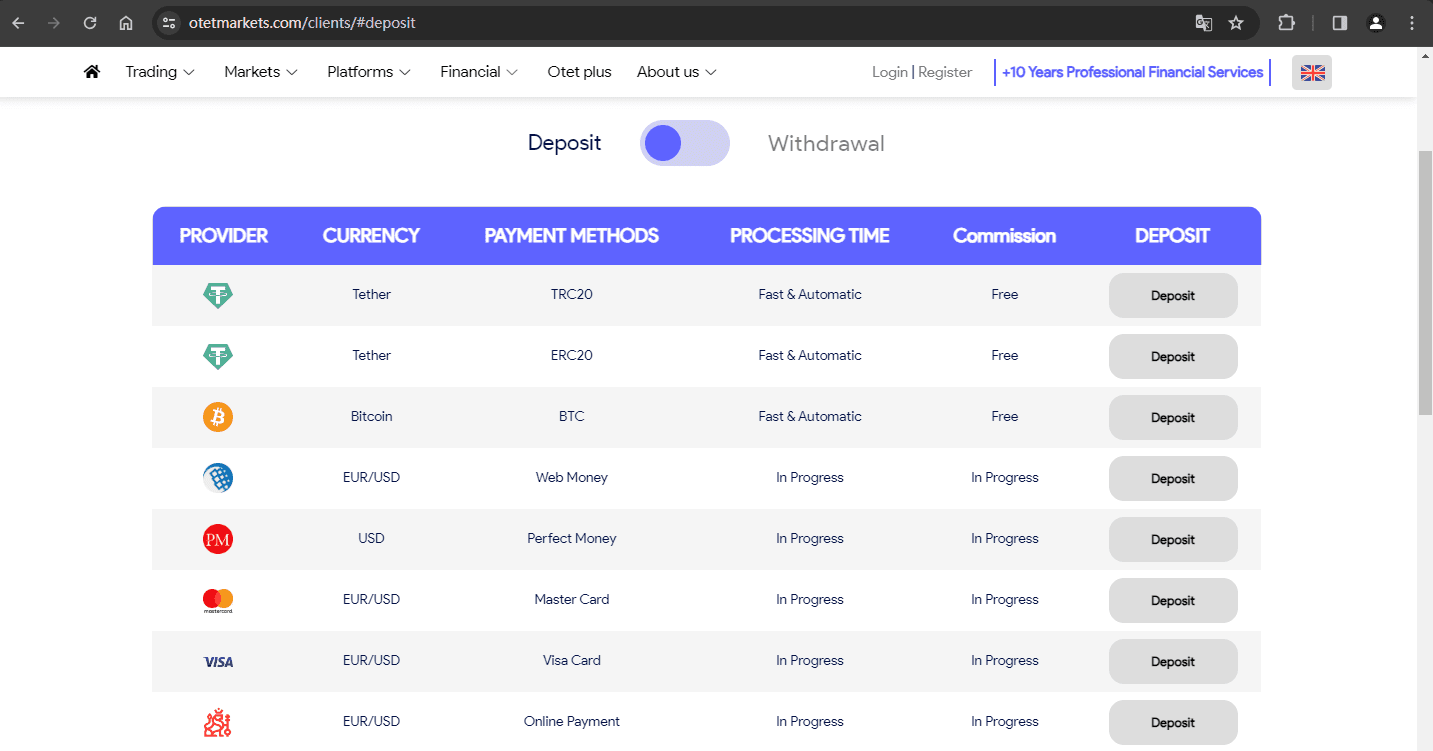1433x751 pixels.
Task: Click Deposit button for Online Payment
Action: coord(1173,723)
